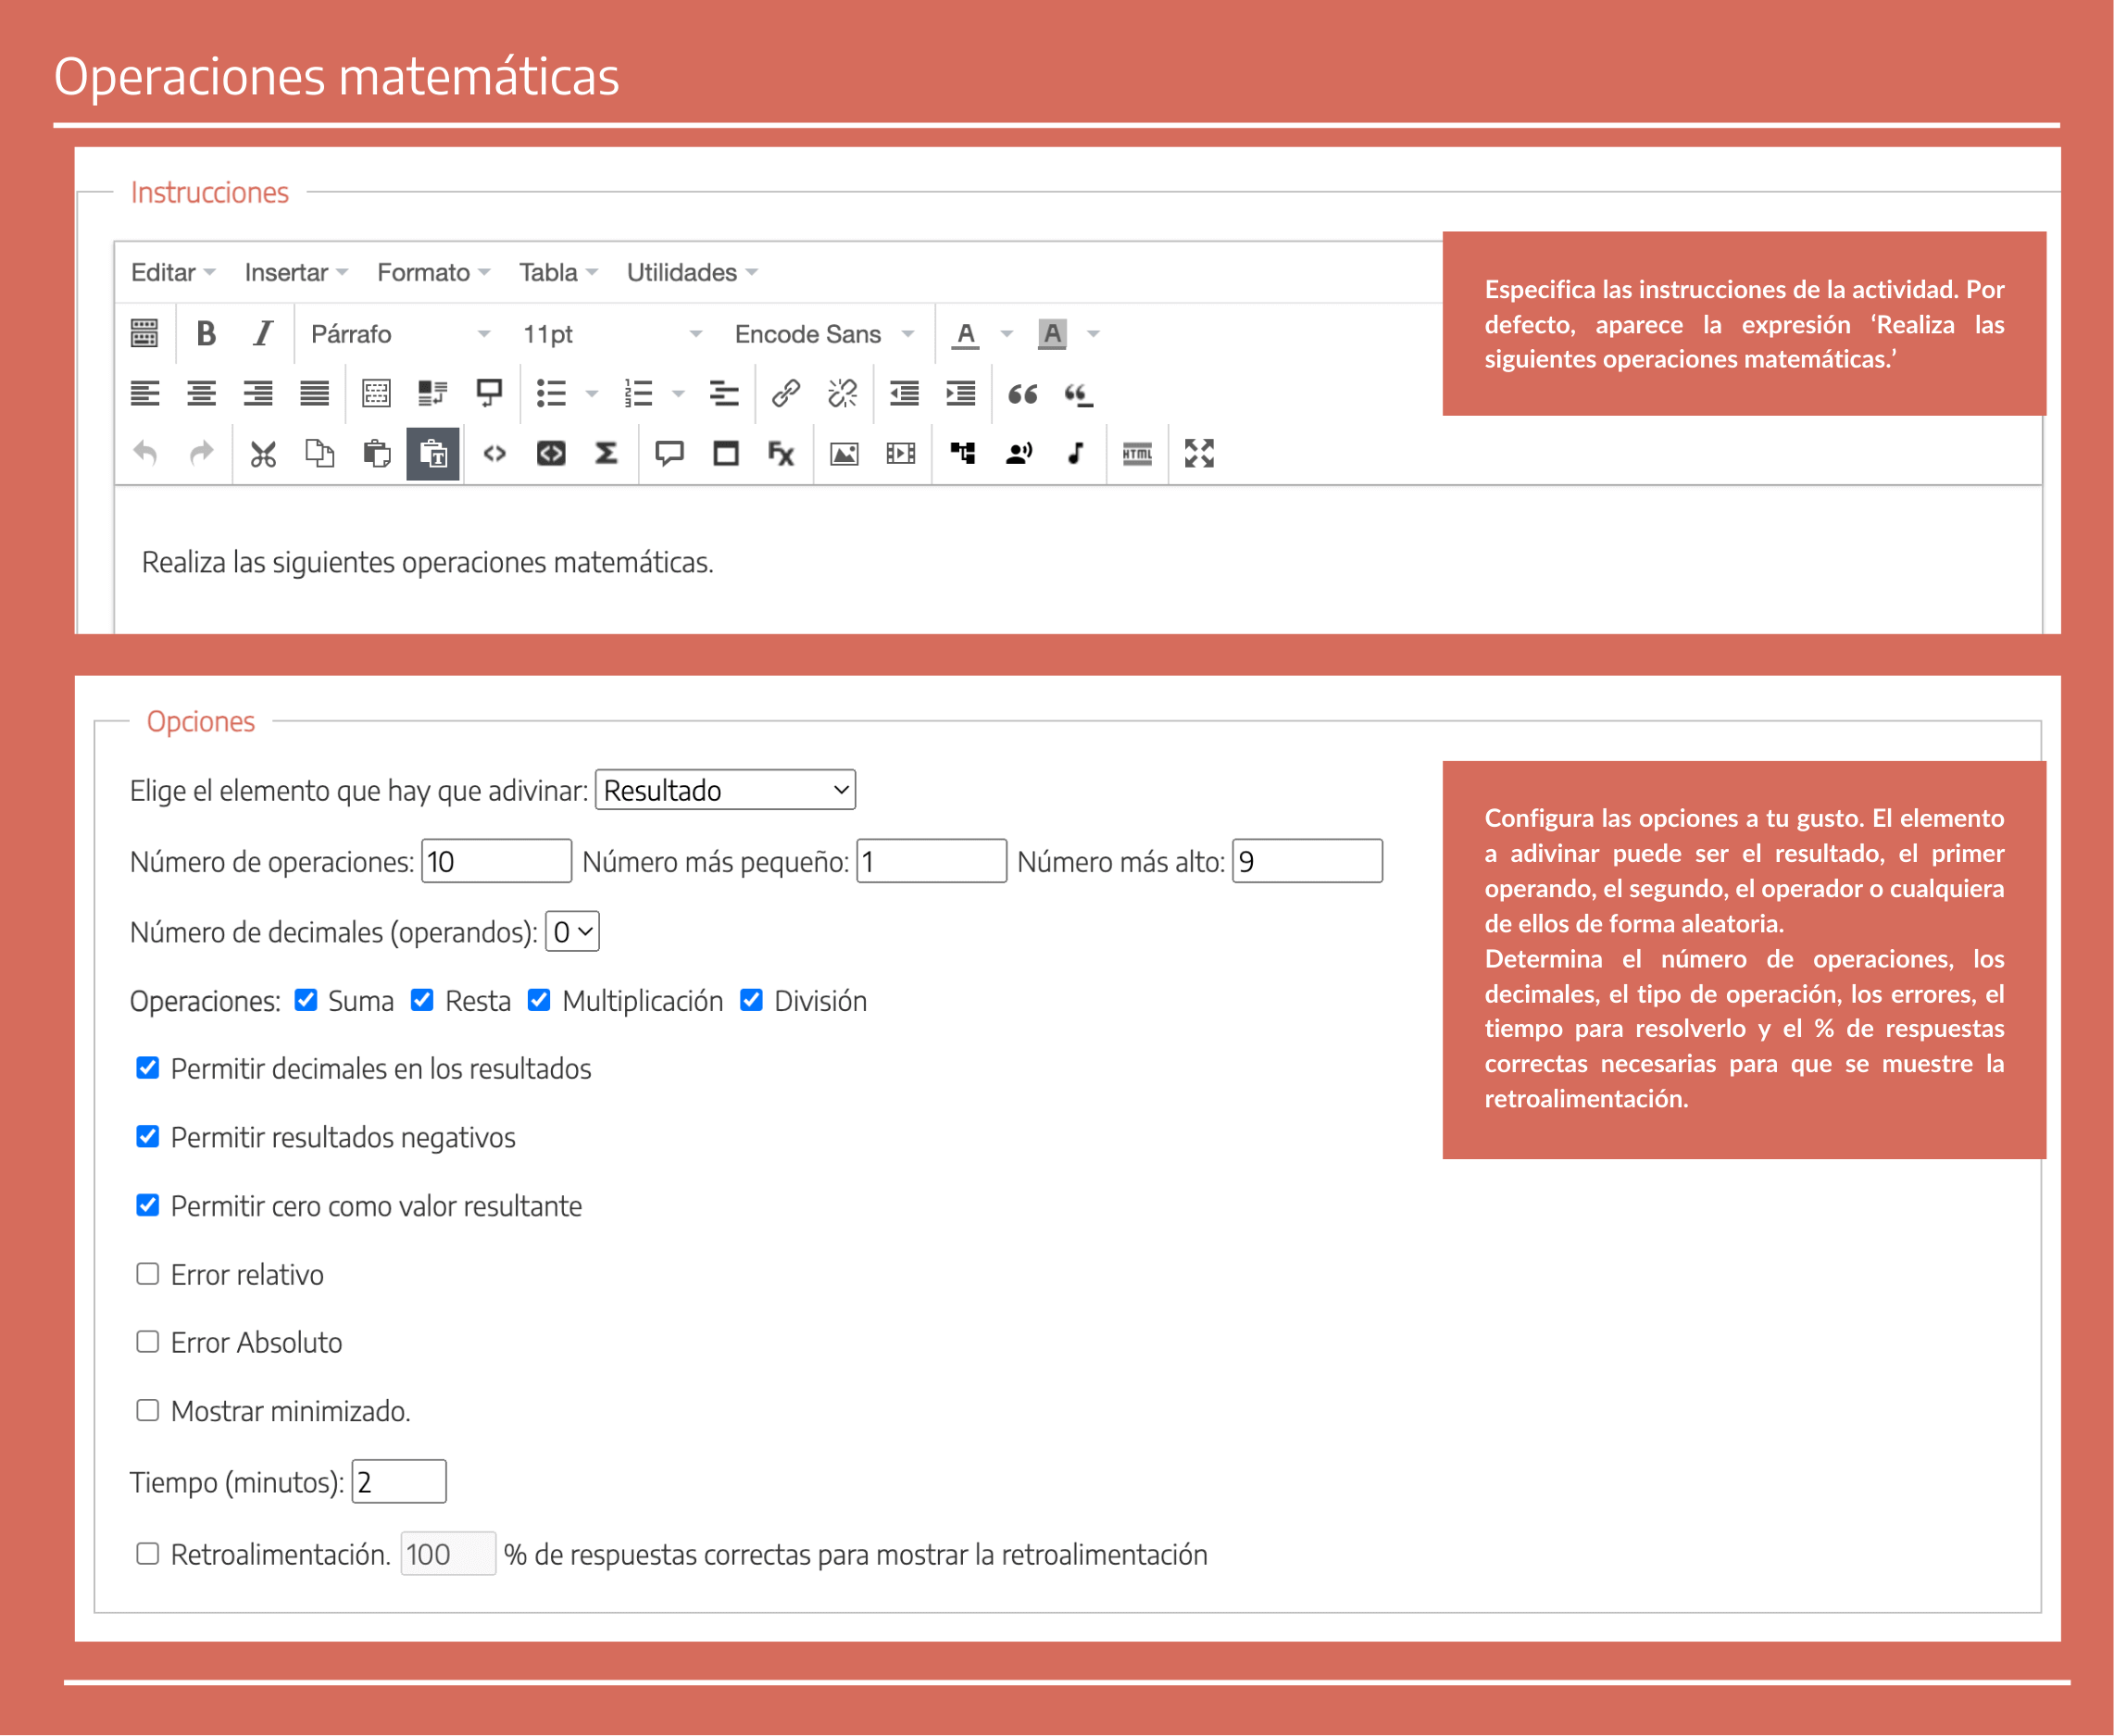Image resolution: width=2114 pixels, height=1736 pixels.
Task: Open fullscreen editor mode
Action: pos(1198,454)
